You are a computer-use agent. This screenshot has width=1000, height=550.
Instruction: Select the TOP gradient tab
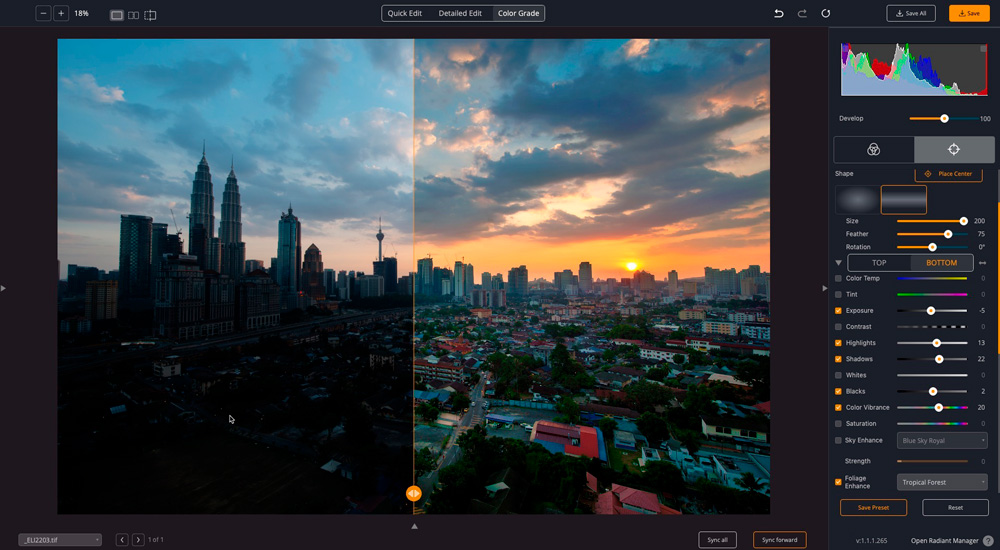[879, 263]
